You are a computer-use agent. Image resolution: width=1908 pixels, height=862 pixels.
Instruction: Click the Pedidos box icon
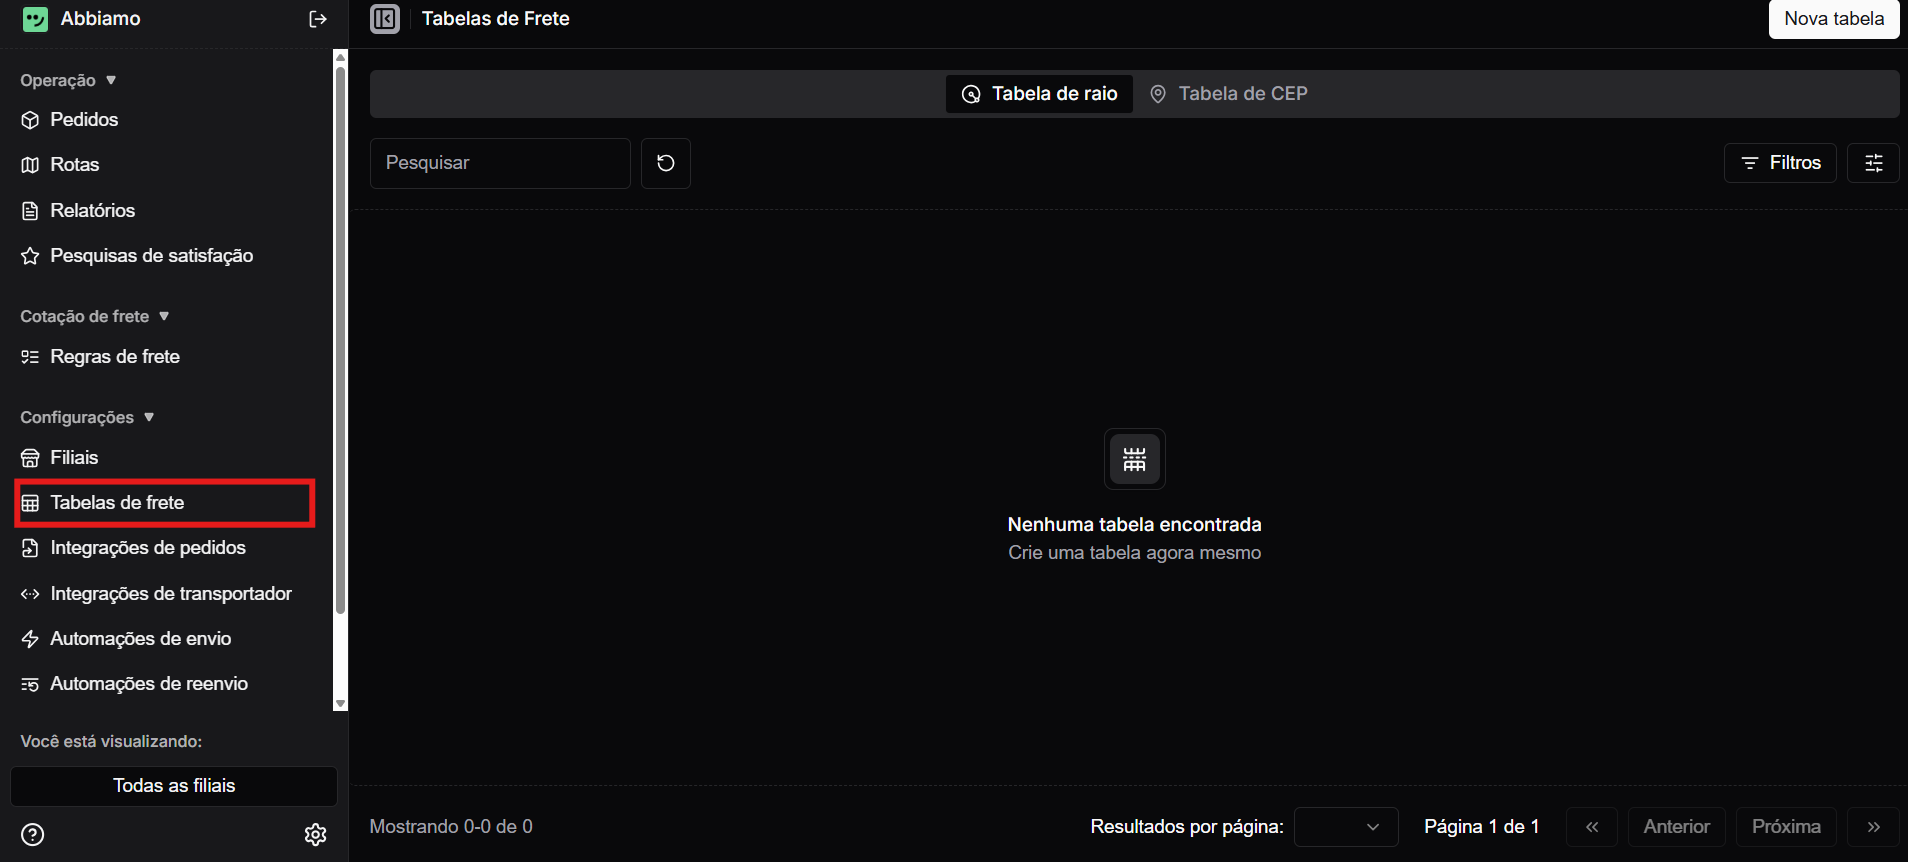point(30,120)
